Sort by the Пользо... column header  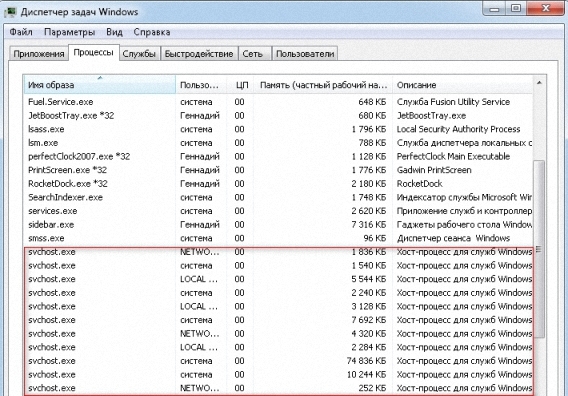pyautogui.click(x=201, y=85)
